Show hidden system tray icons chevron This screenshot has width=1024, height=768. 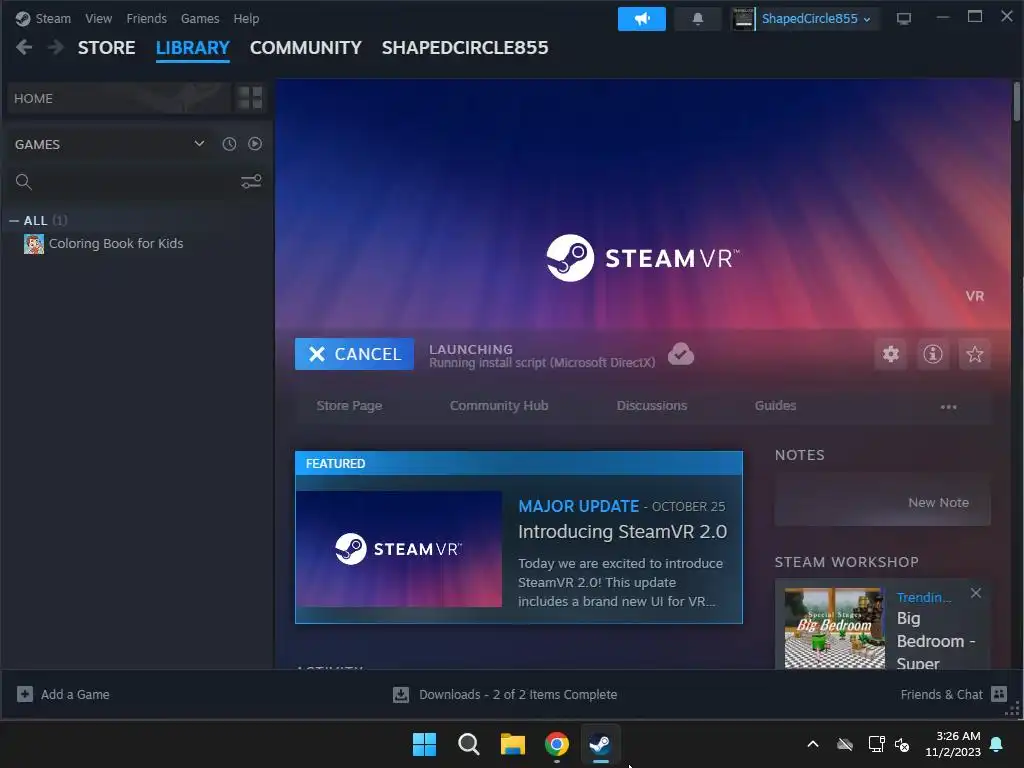[x=813, y=744]
